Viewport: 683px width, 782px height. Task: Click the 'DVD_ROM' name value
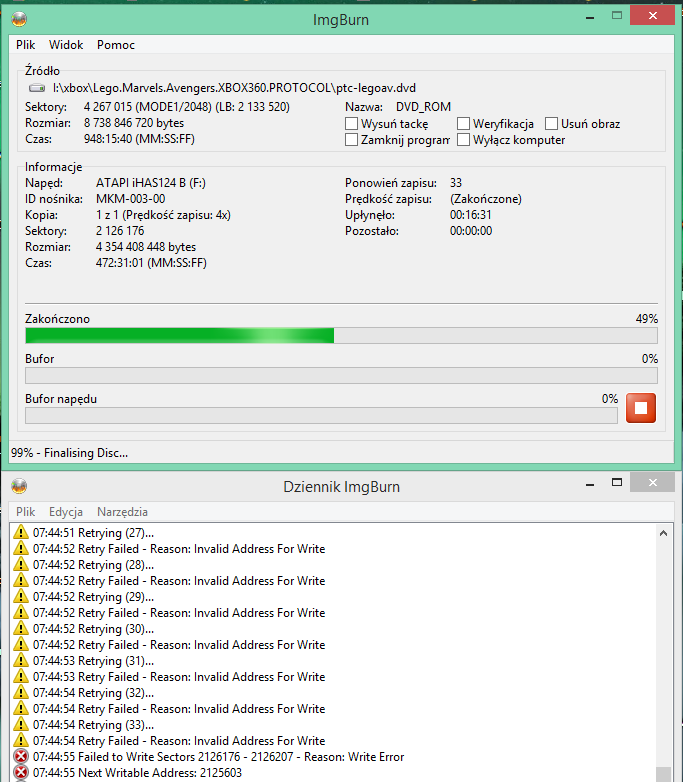[x=423, y=107]
